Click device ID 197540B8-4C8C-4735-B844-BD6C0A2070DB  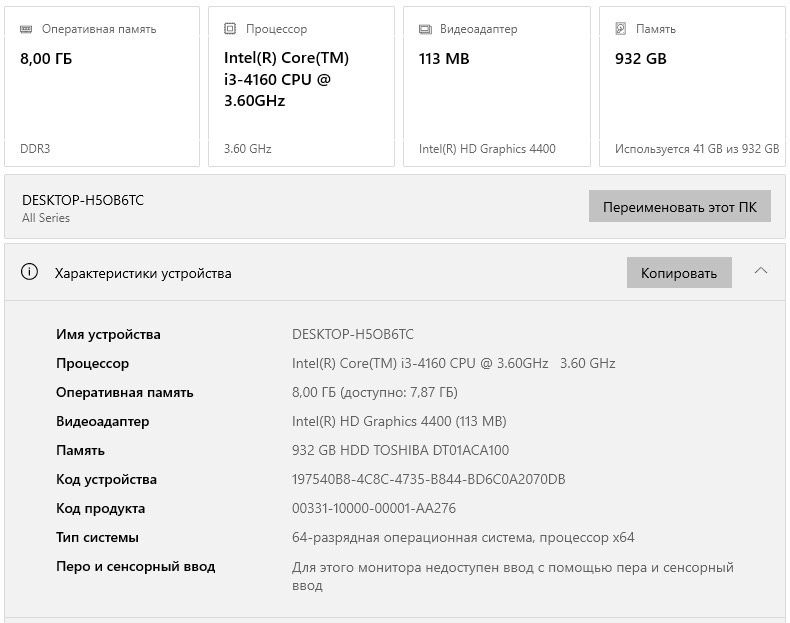pos(428,479)
